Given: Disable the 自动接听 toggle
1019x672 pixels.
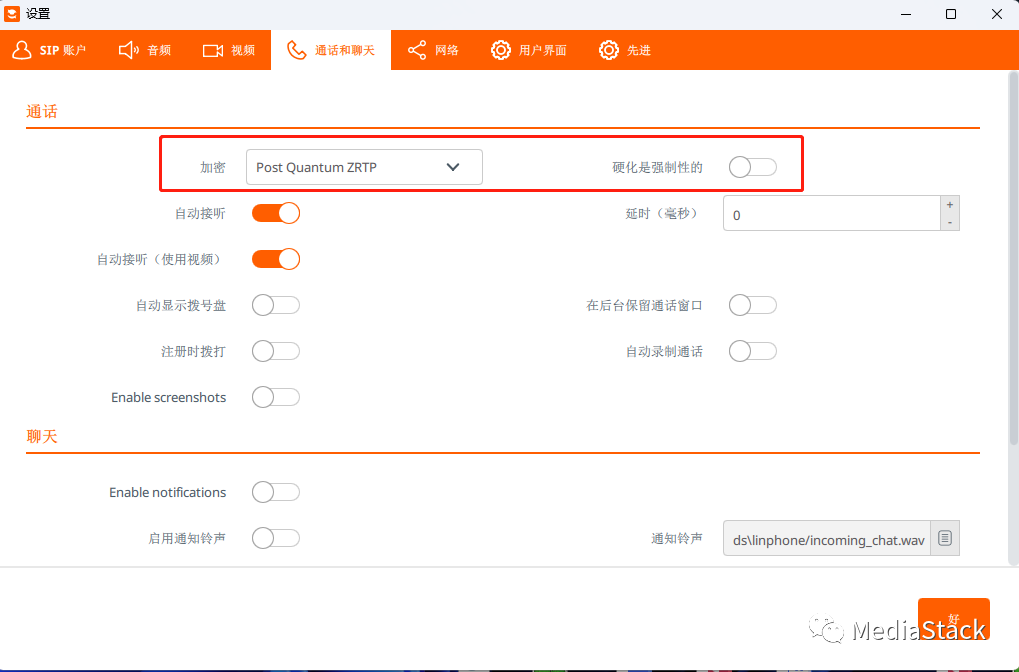Looking at the screenshot, I should [x=276, y=212].
